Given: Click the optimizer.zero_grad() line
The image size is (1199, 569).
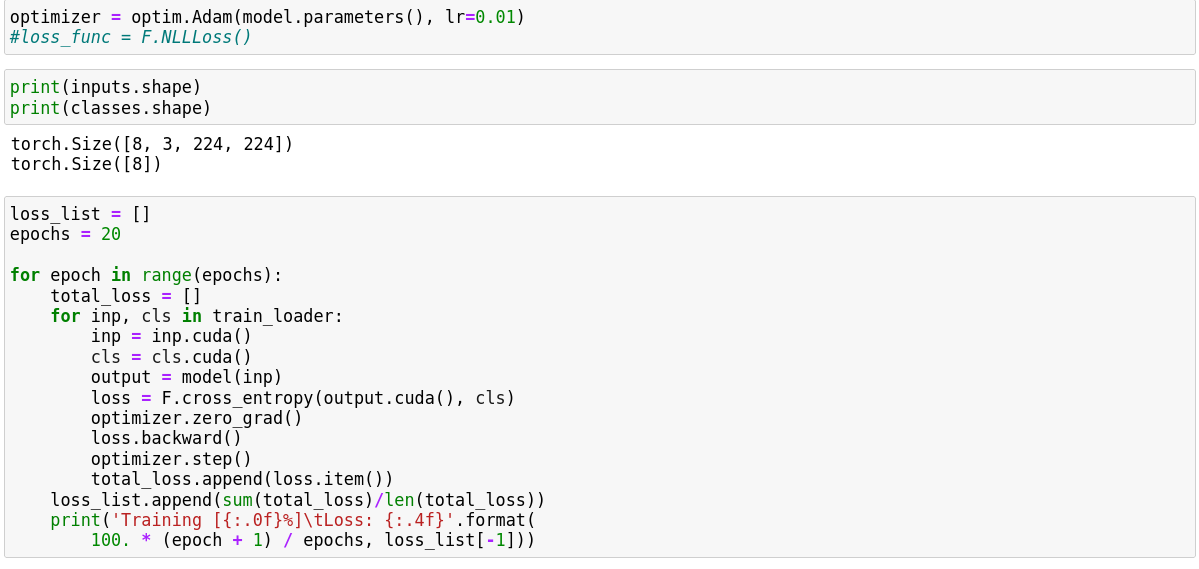Looking at the screenshot, I should pyautogui.click(x=196, y=418).
